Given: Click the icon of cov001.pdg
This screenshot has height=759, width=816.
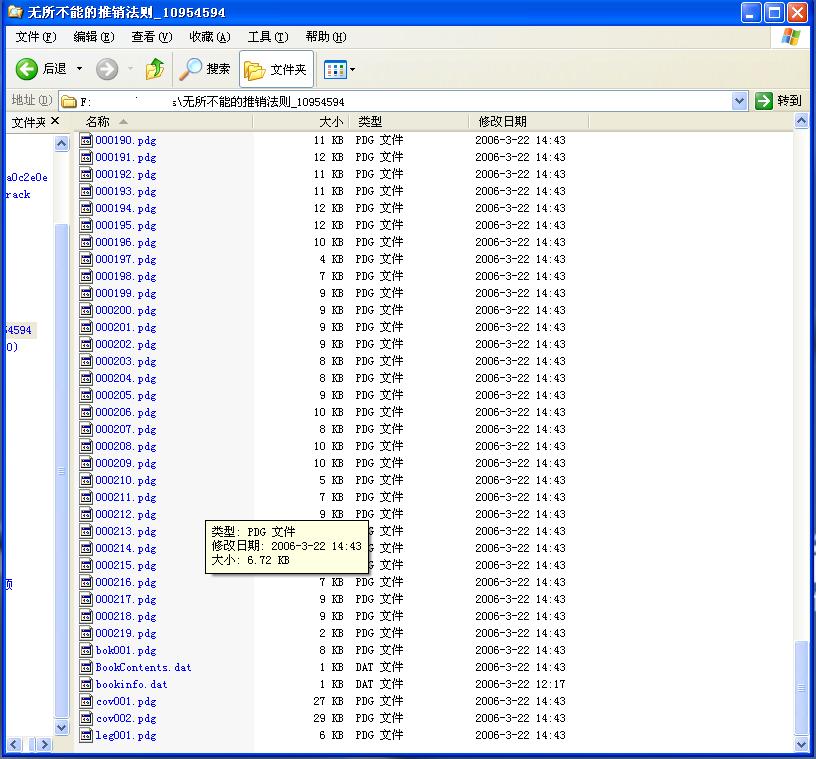Looking at the screenshot, I should pyautogui.click(x=86, y=701).
